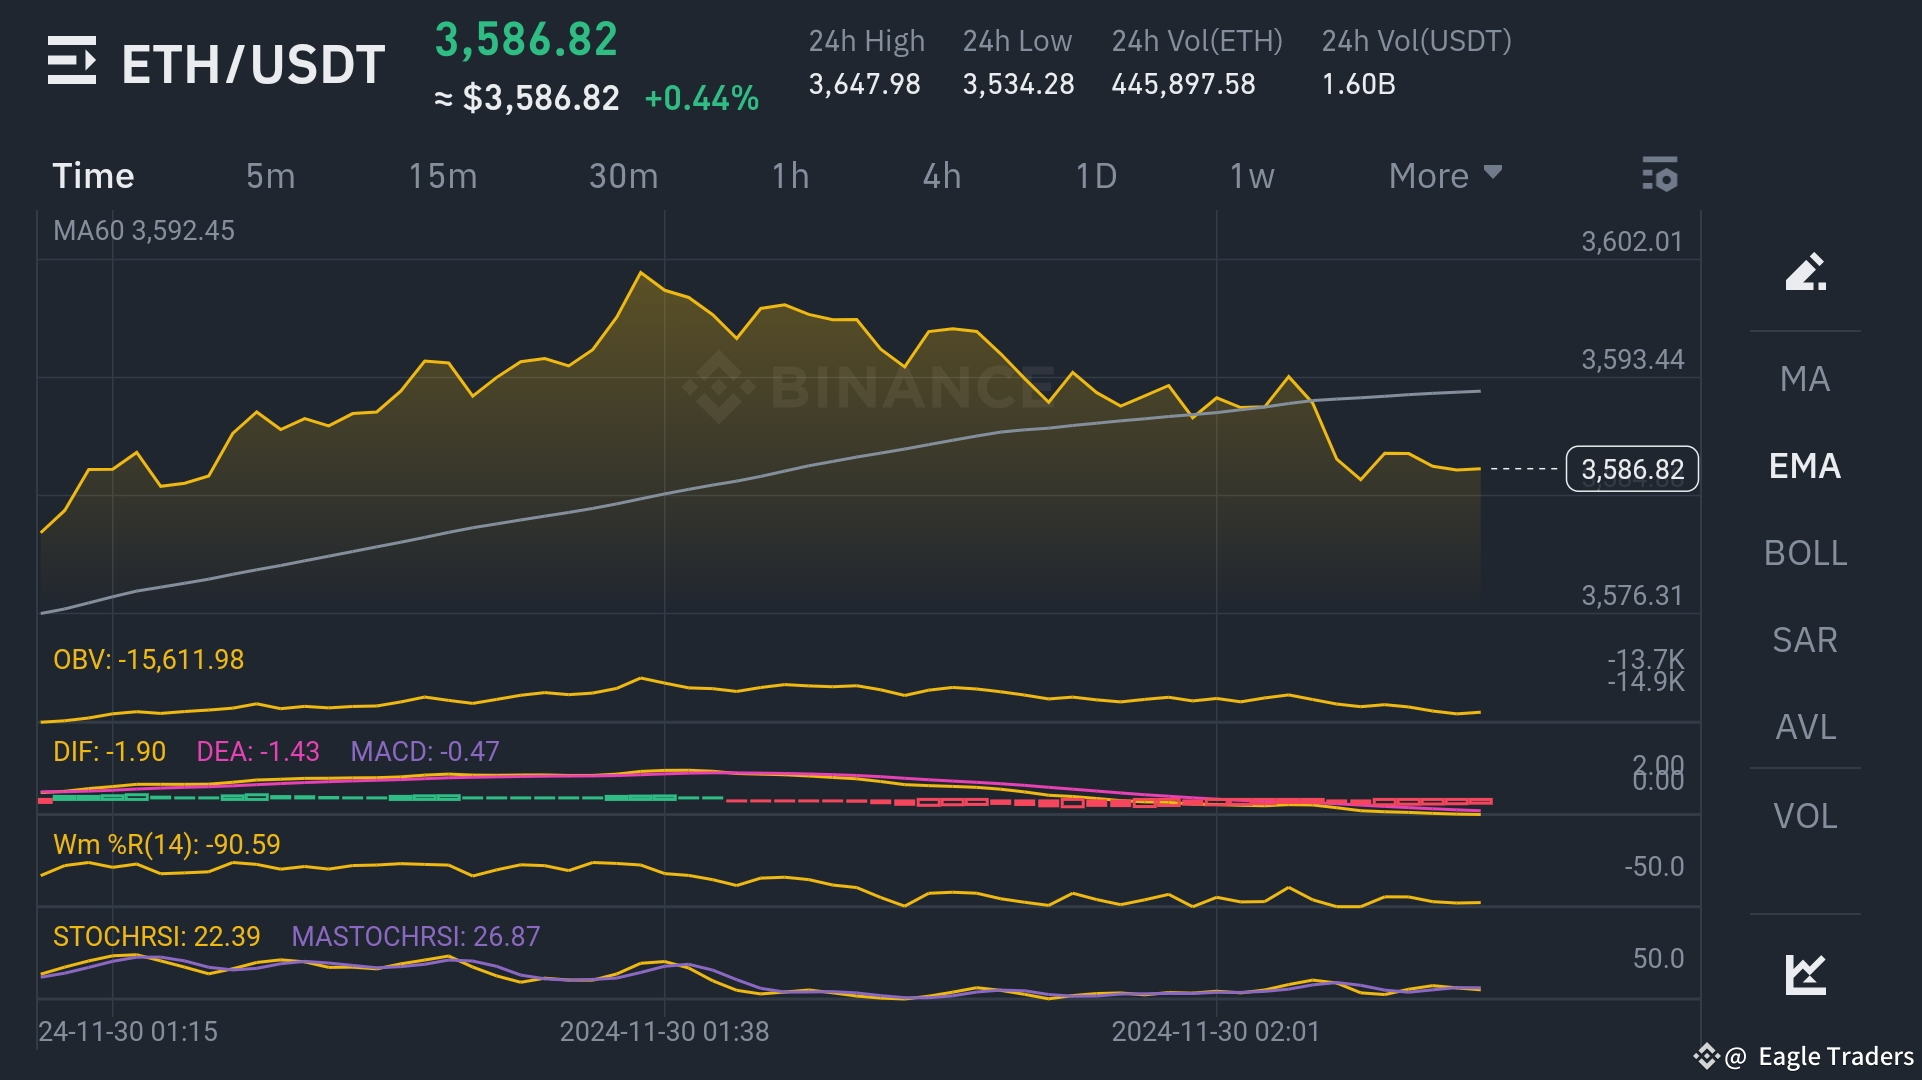Click the 4h interval button

point(941,176)
